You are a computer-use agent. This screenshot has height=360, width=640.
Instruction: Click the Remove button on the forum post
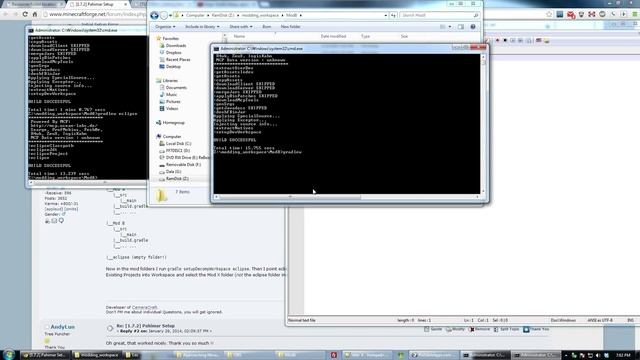pos(479,329)
